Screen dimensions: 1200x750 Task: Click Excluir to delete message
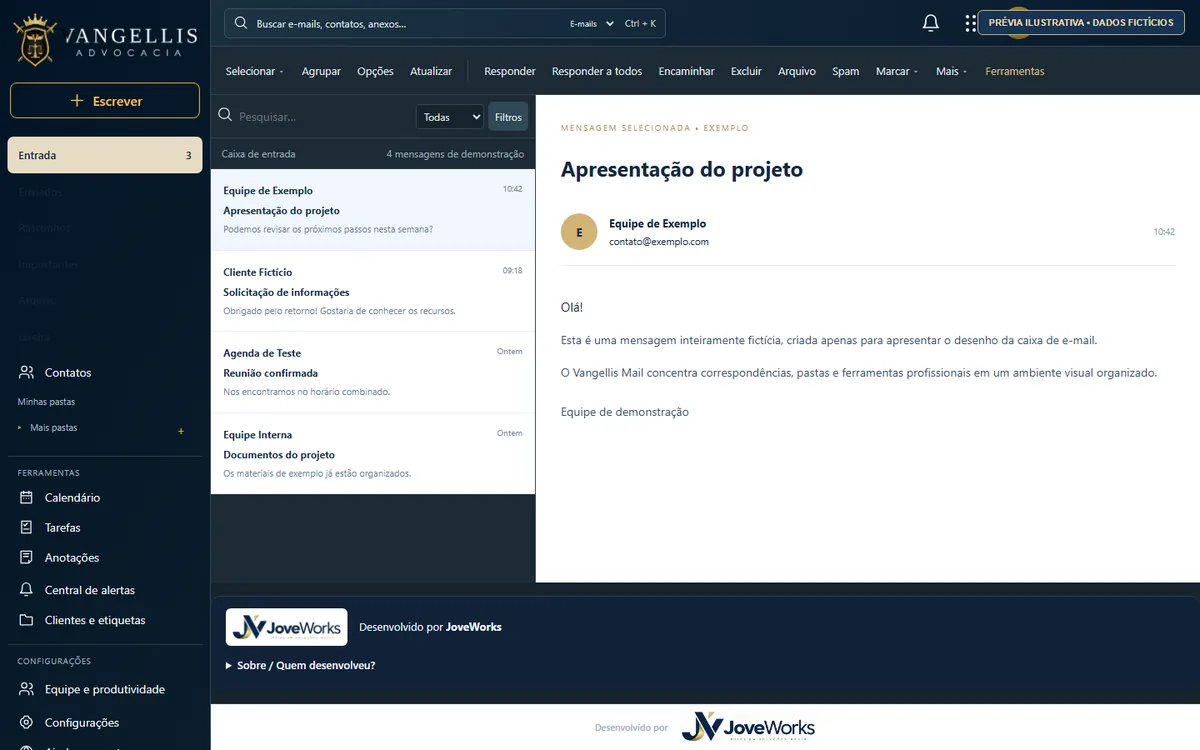(x=746, y=71)
